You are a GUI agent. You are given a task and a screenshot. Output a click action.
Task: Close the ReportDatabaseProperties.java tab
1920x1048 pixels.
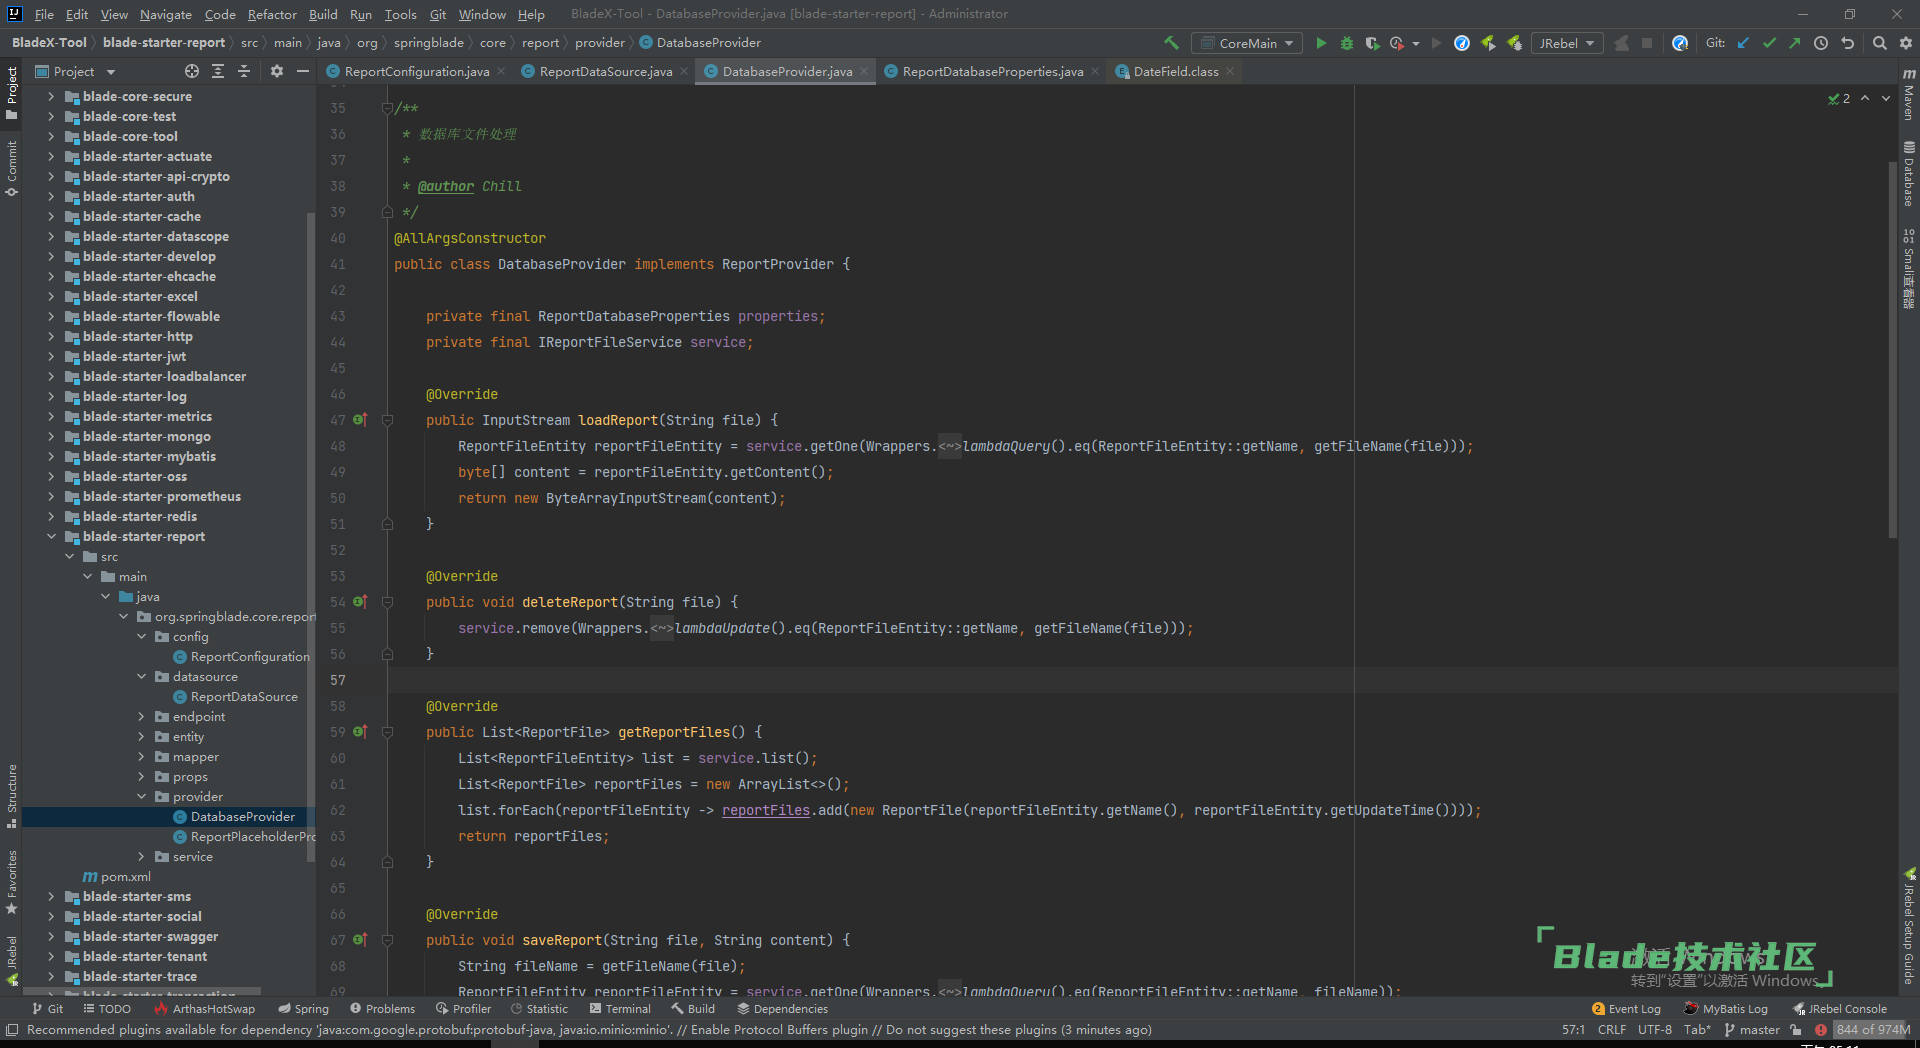coord(1095,71)
